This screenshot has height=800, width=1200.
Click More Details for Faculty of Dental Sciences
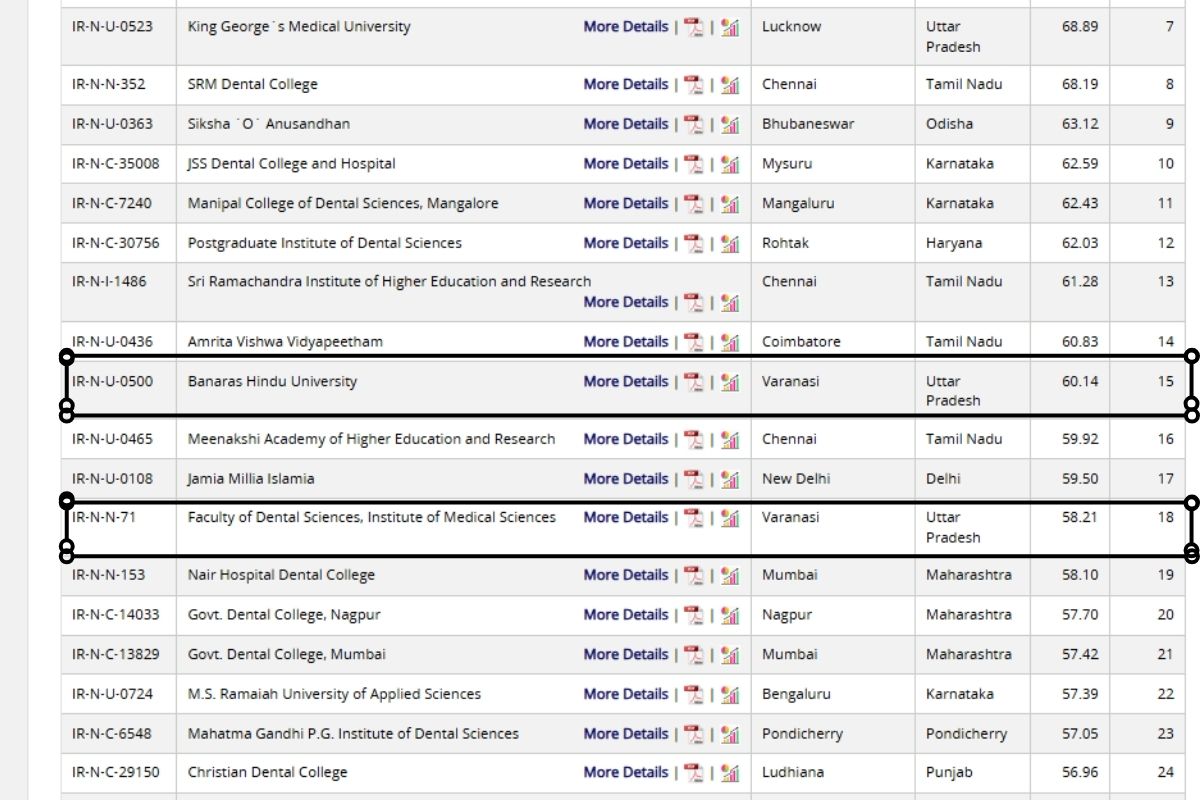pyautogui.click(x=626, y=517)
